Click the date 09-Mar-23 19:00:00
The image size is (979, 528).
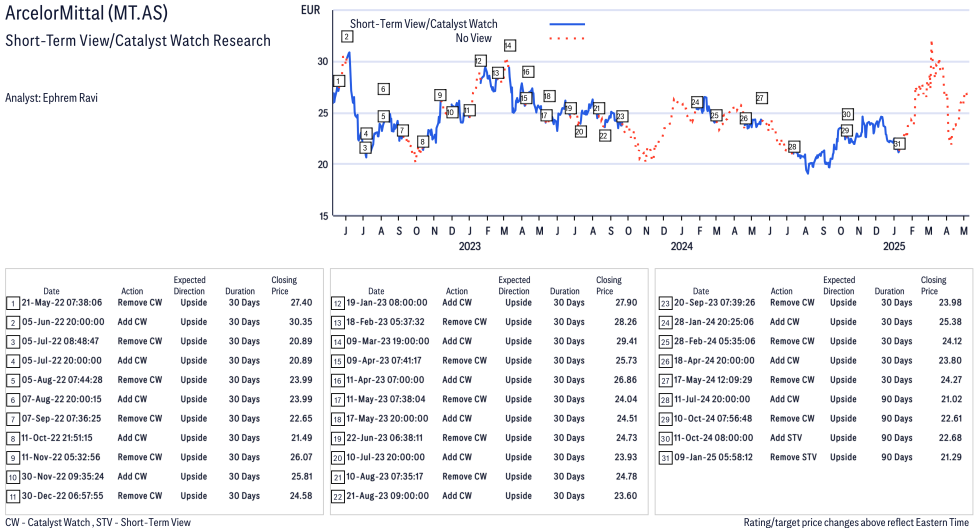(x=388, y=341)
